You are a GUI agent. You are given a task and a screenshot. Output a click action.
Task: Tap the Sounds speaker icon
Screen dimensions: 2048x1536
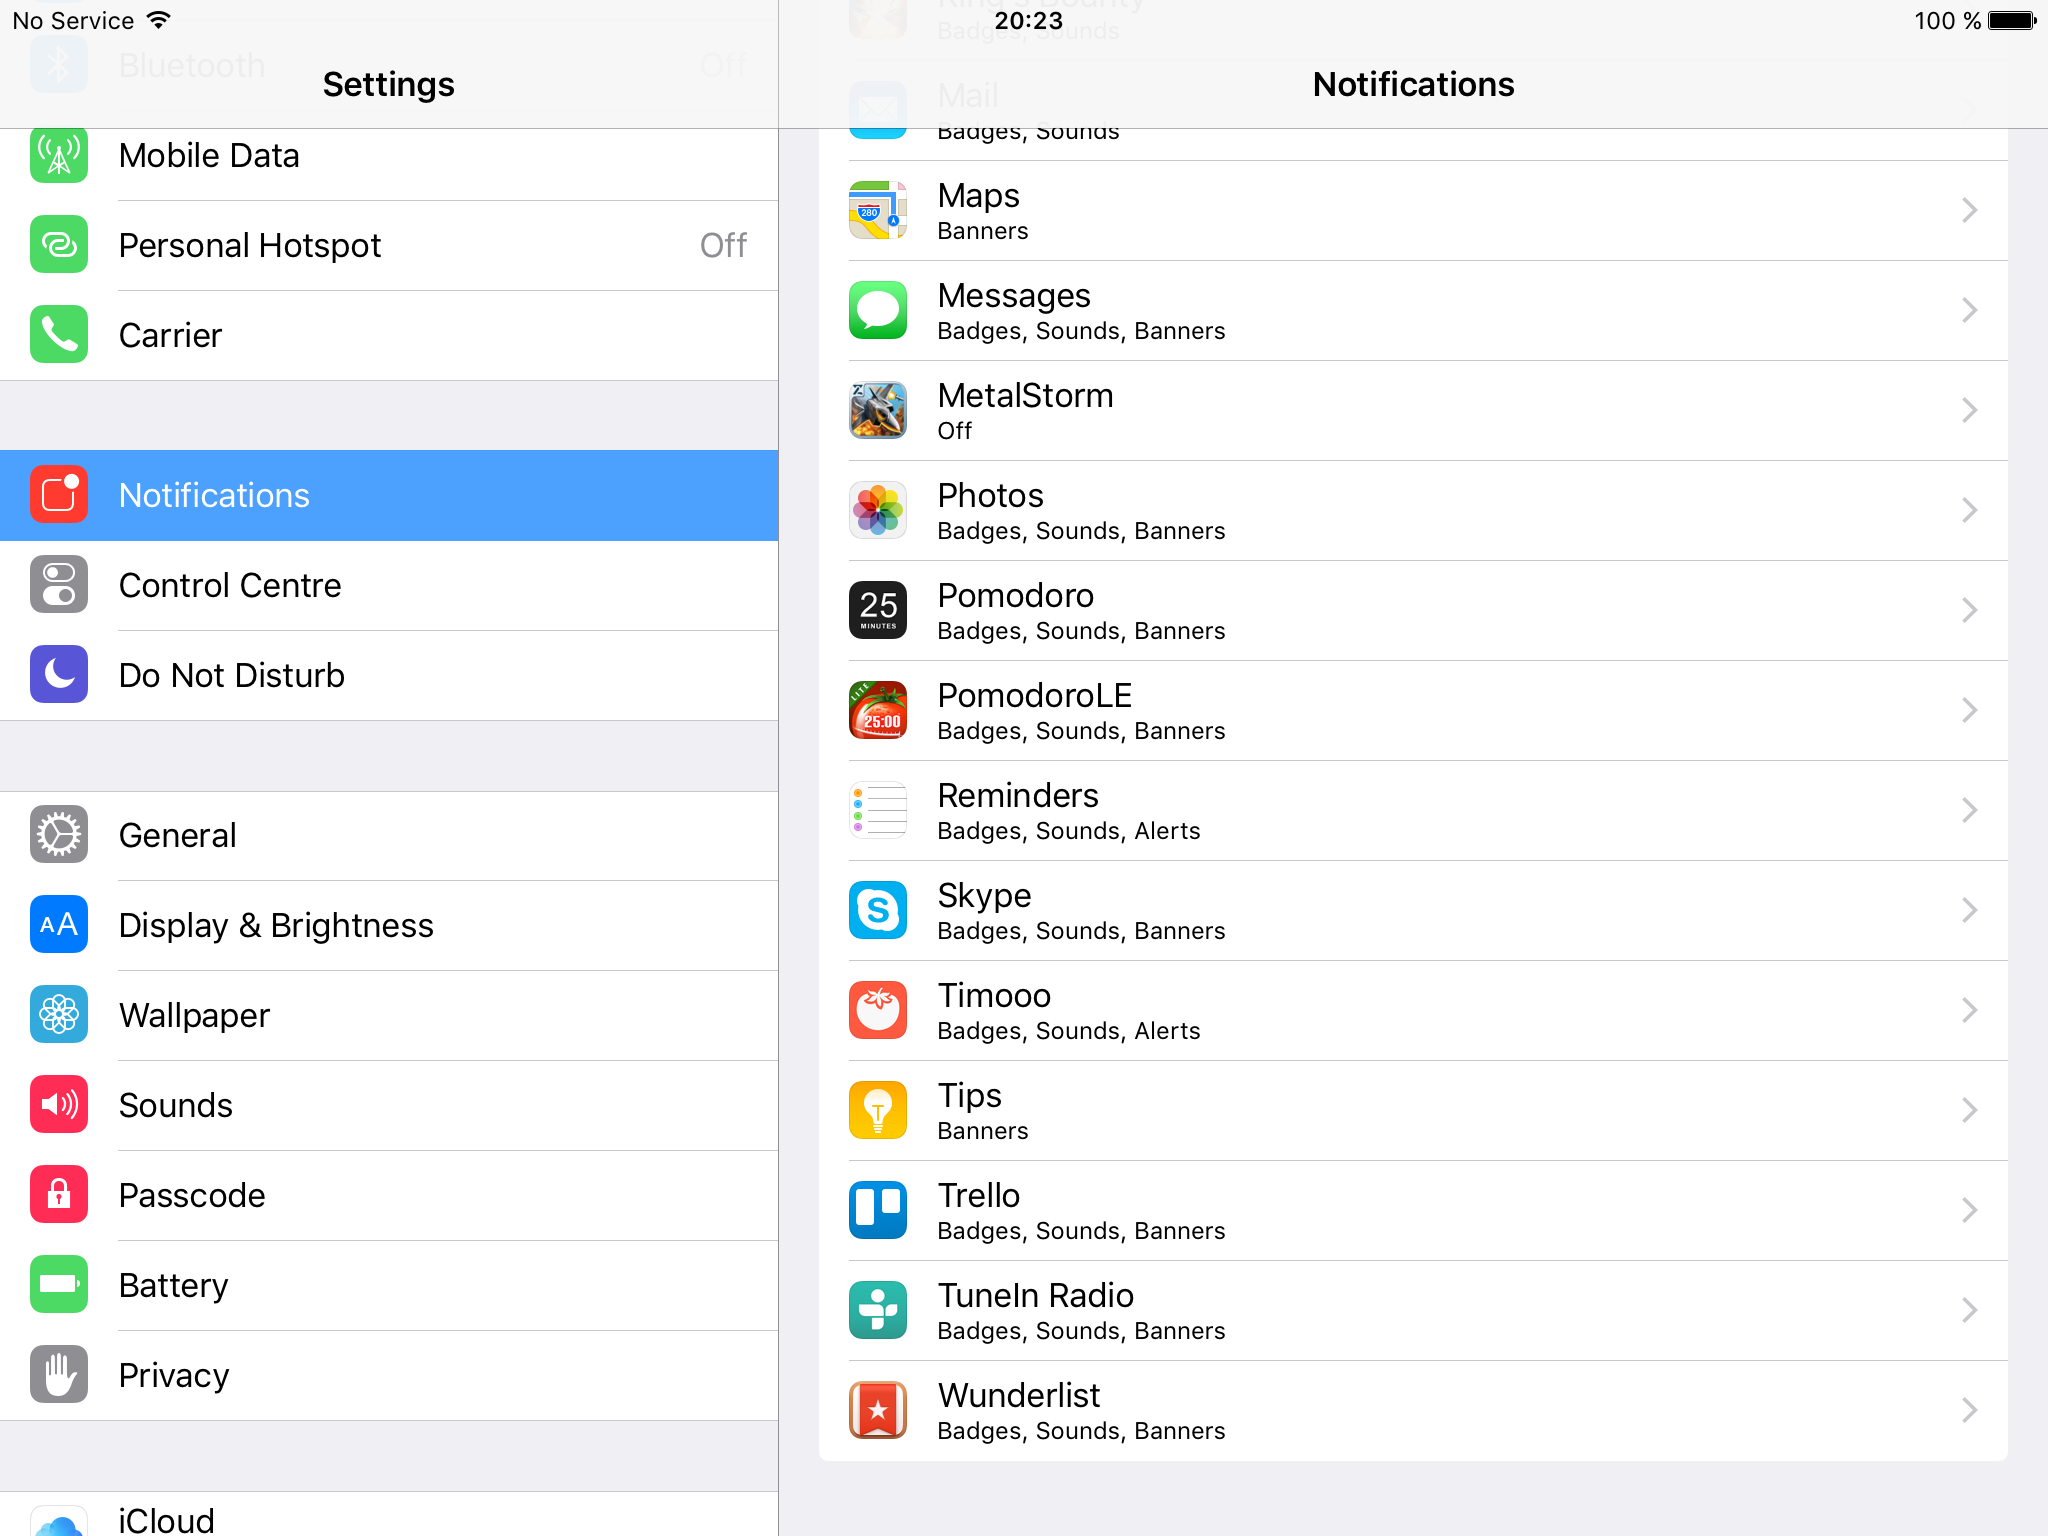pos(59,1105)
